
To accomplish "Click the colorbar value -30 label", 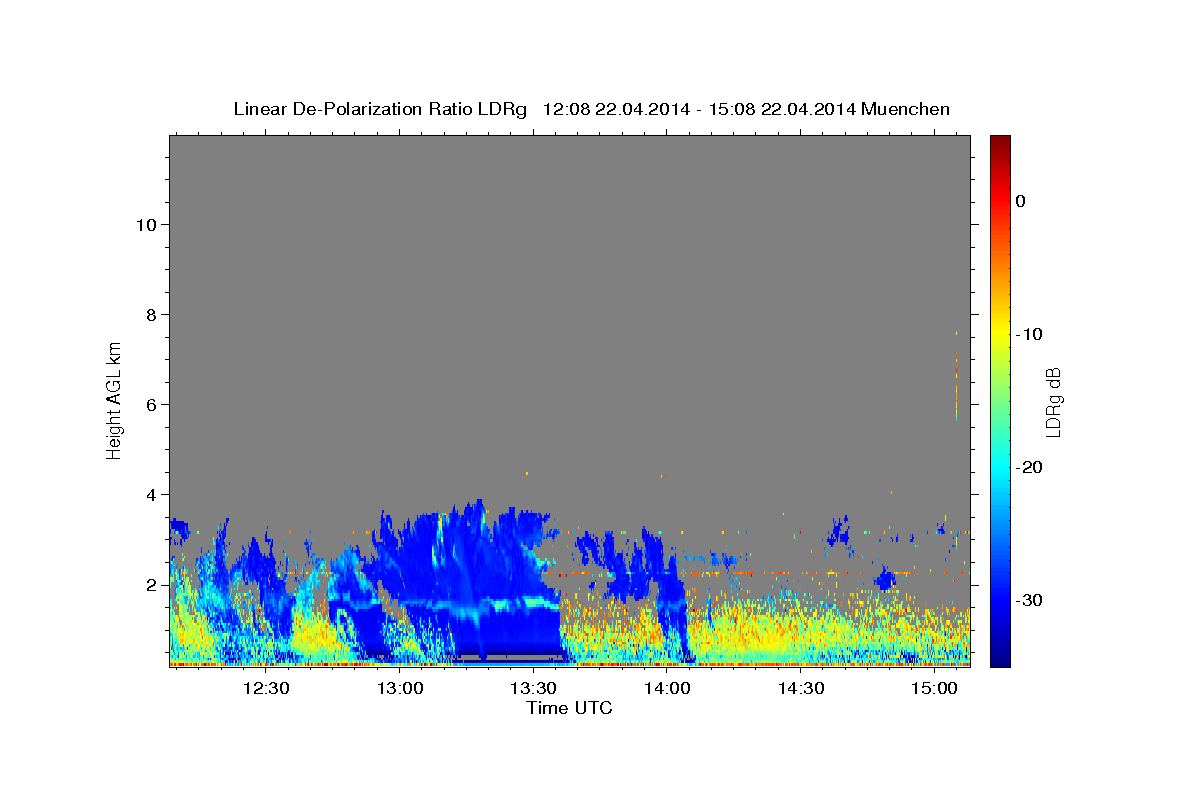I will [x=1029, y=600].
